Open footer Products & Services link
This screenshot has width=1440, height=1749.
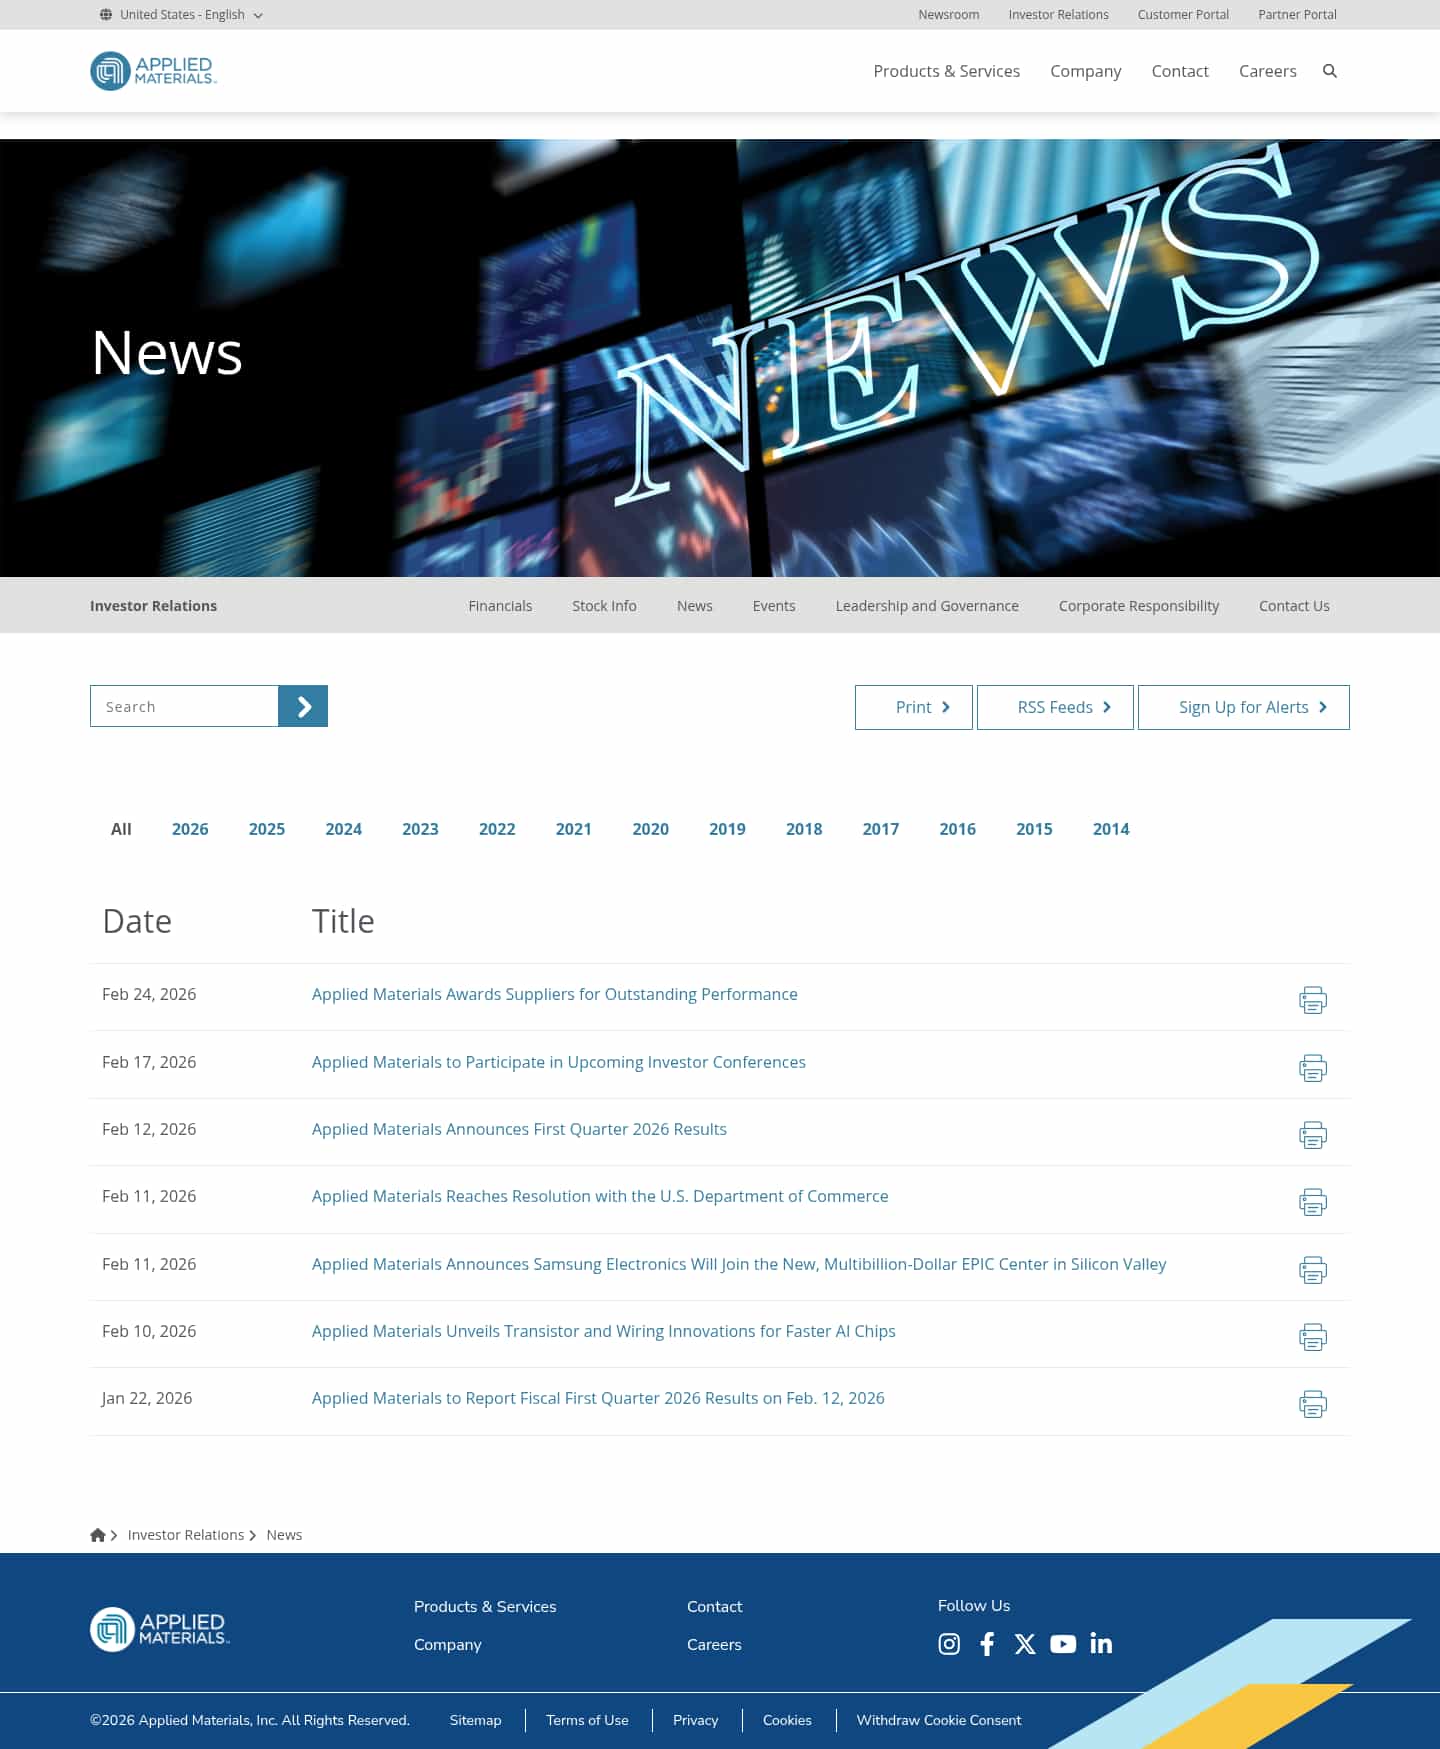[x=485, y=1606]
